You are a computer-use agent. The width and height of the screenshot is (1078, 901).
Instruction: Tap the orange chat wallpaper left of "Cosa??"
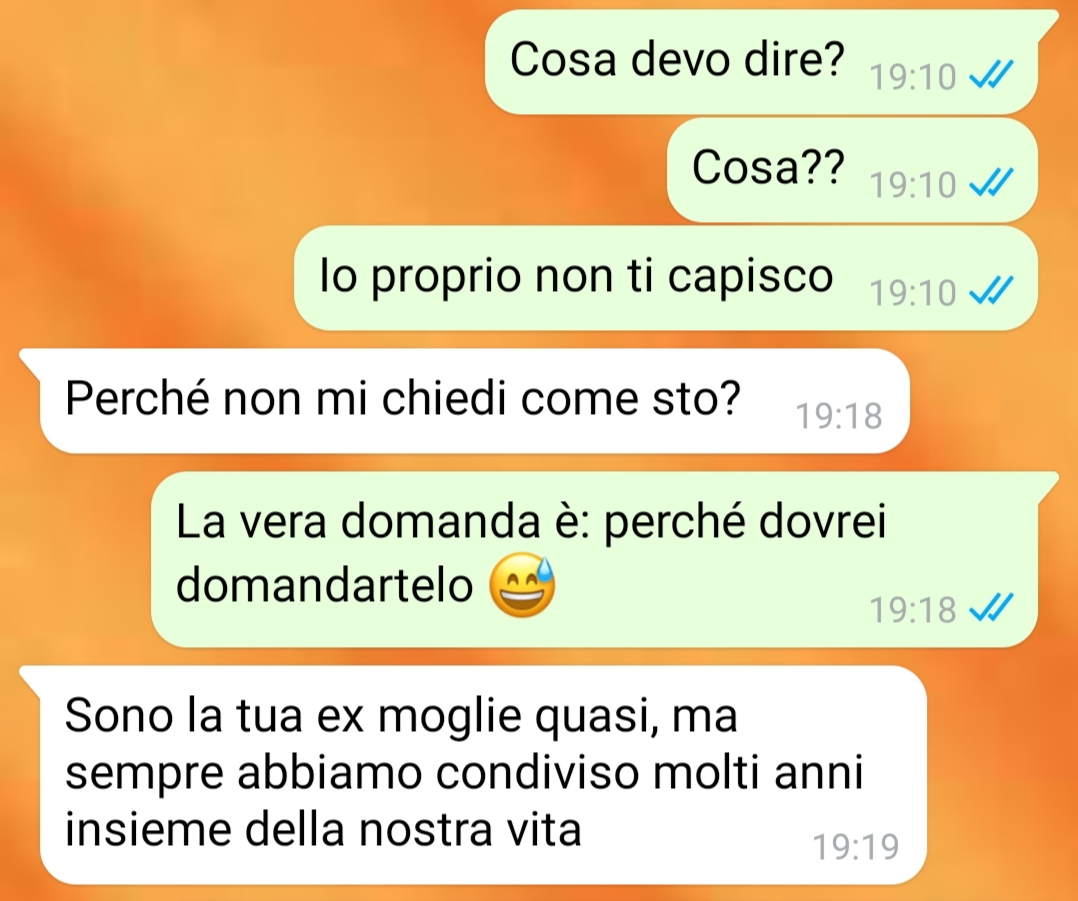pyautogui.click(x=330, y=170)
